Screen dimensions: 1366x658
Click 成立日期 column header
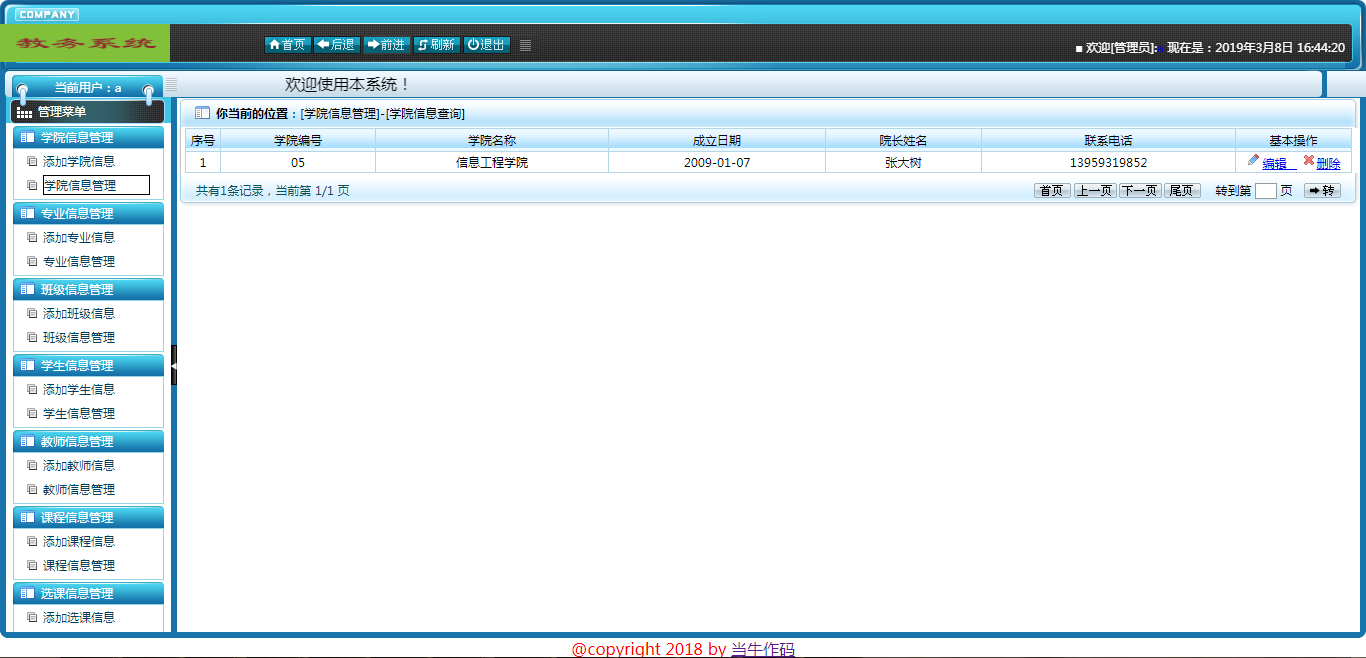[x=717, y=140]
